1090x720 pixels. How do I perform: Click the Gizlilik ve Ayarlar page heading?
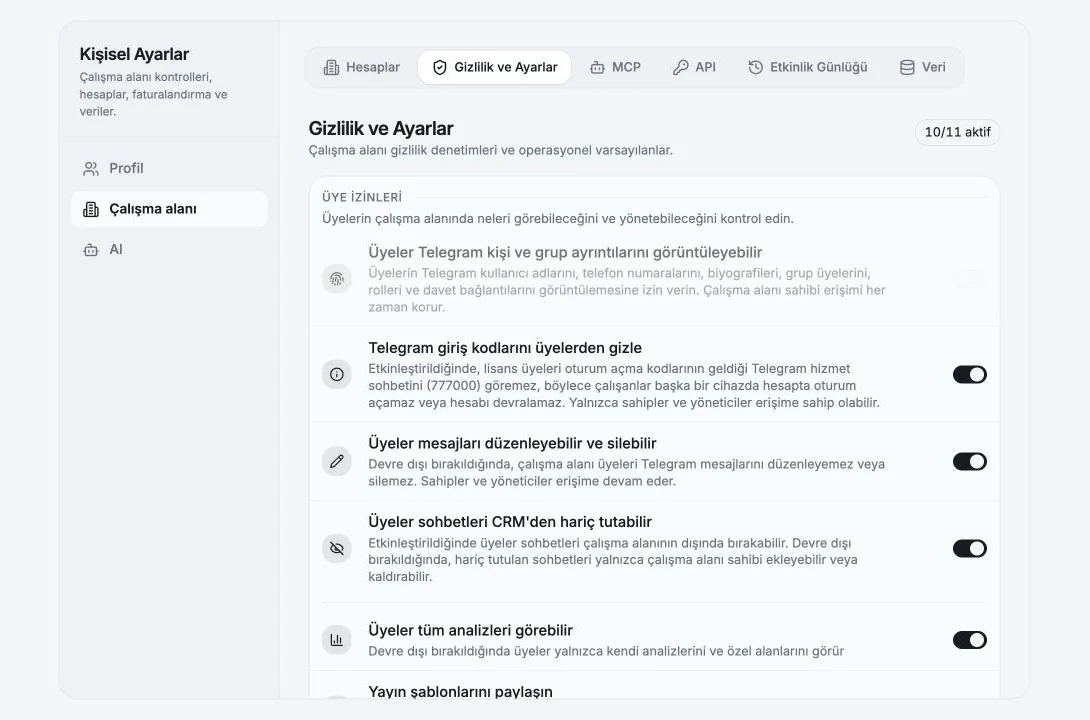point(381,129)
